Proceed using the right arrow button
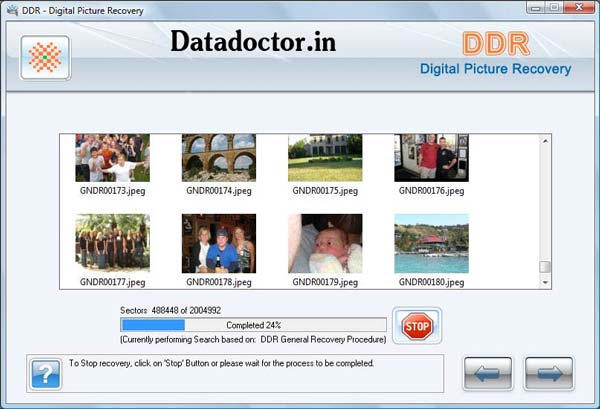 click(549, 373)
